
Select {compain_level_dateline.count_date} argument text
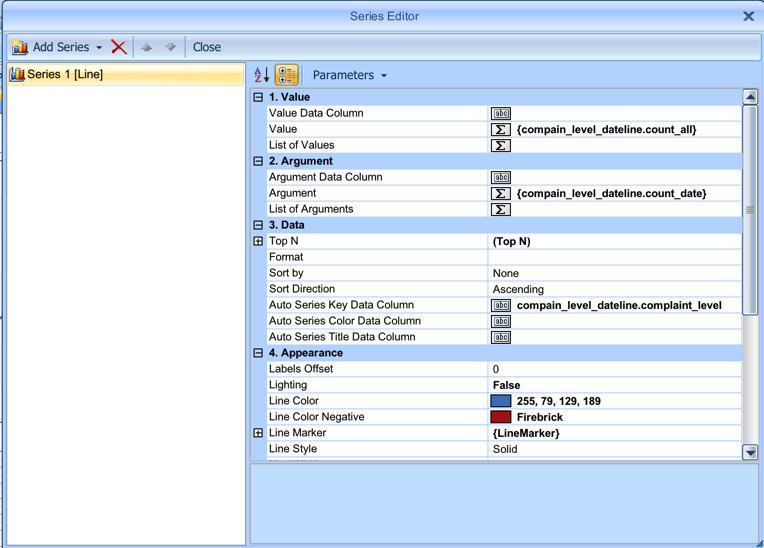coord(611,193)
